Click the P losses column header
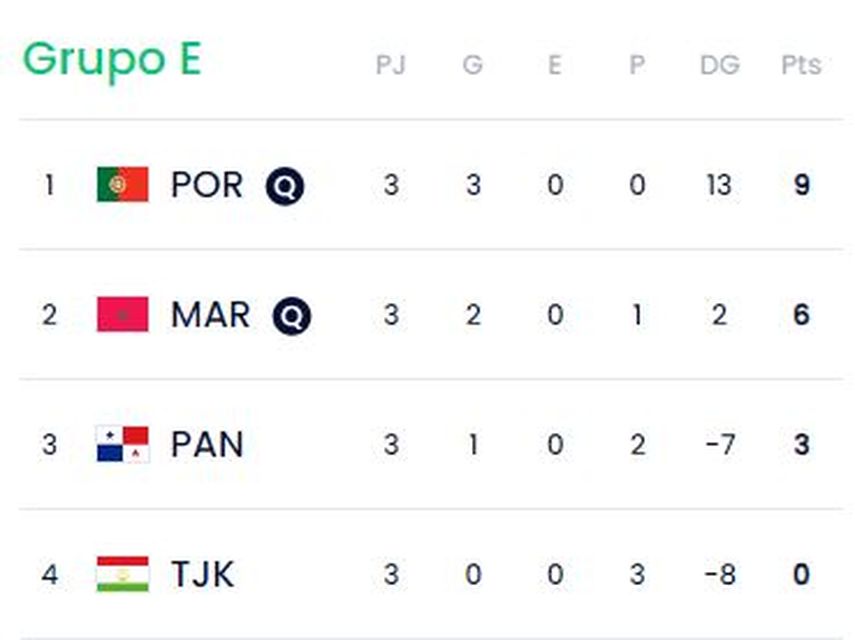This screenshot has height=640, width=855. click(637, 65)
